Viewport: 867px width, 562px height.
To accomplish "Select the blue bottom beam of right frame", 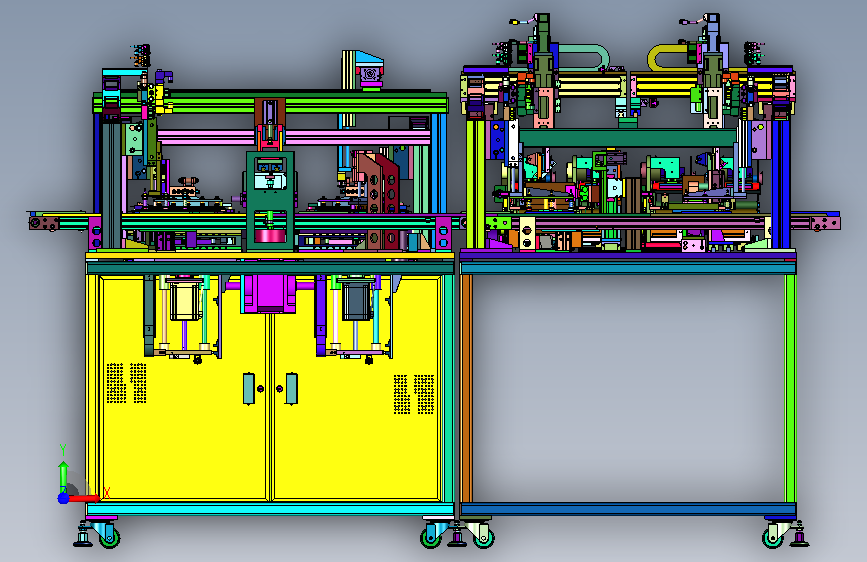I will [x=628, y=509].
